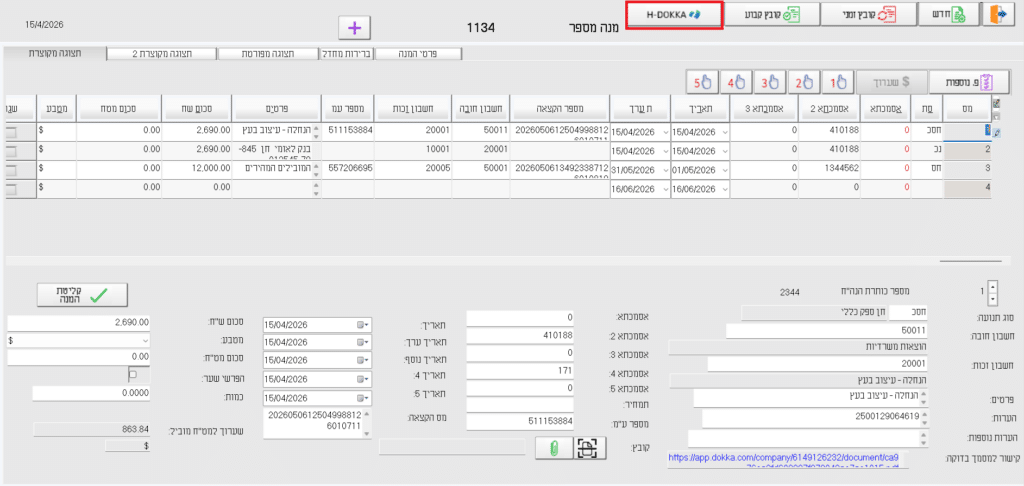Click the hand pointer button number 5

702,82
